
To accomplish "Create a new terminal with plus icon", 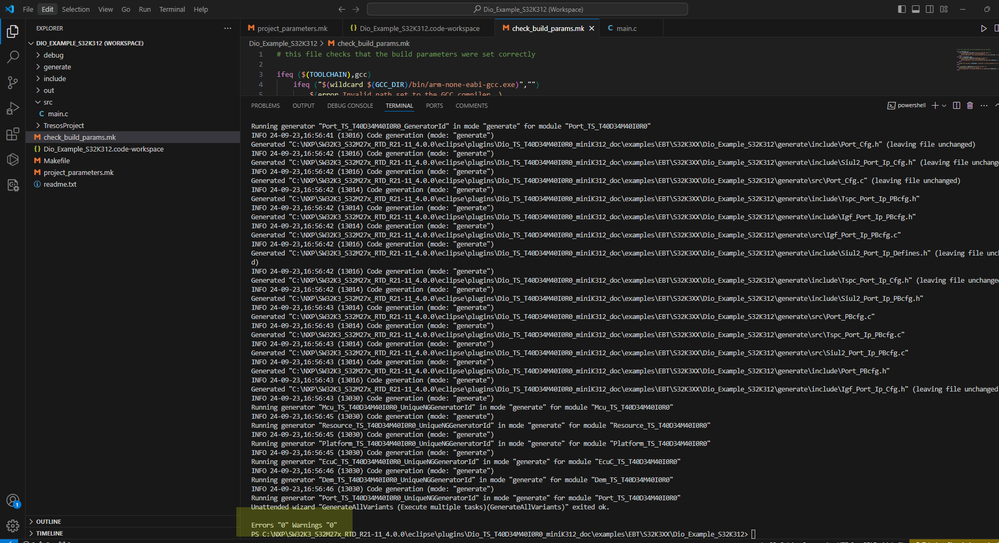I will pos(935,105).
